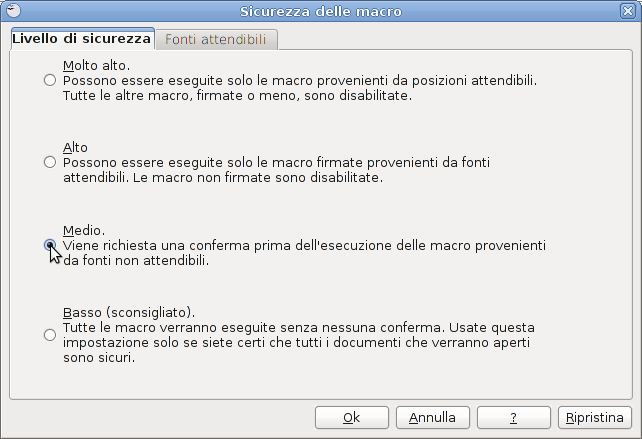Click the 'Tutte le altre macro, firmate' description line

(237, 95)
